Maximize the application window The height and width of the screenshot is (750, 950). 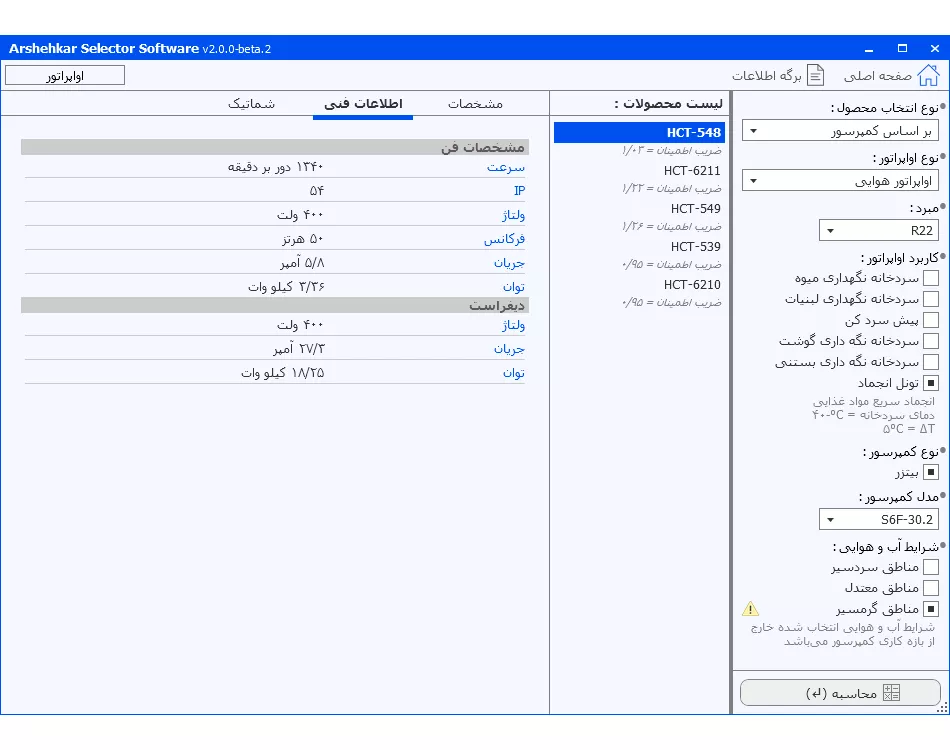pos(902,48)
